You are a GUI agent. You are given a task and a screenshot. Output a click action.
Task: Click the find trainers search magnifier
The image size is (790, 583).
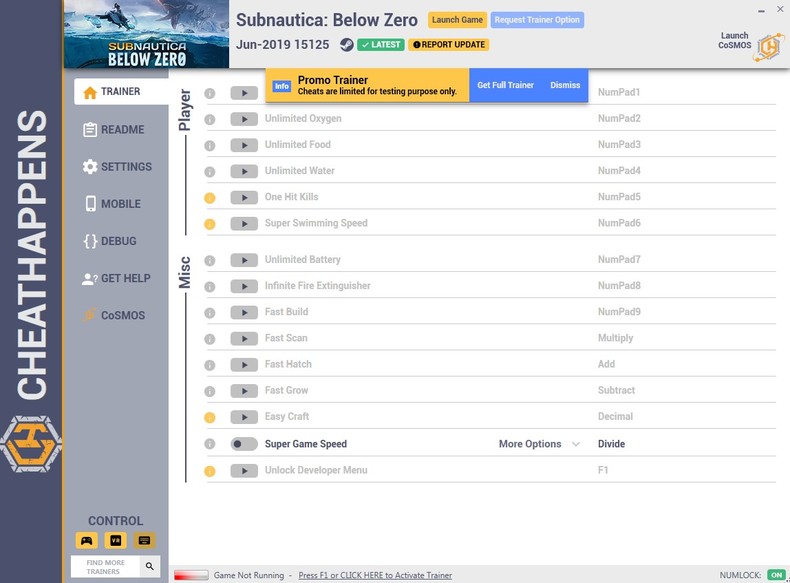(x=150, y=566)
